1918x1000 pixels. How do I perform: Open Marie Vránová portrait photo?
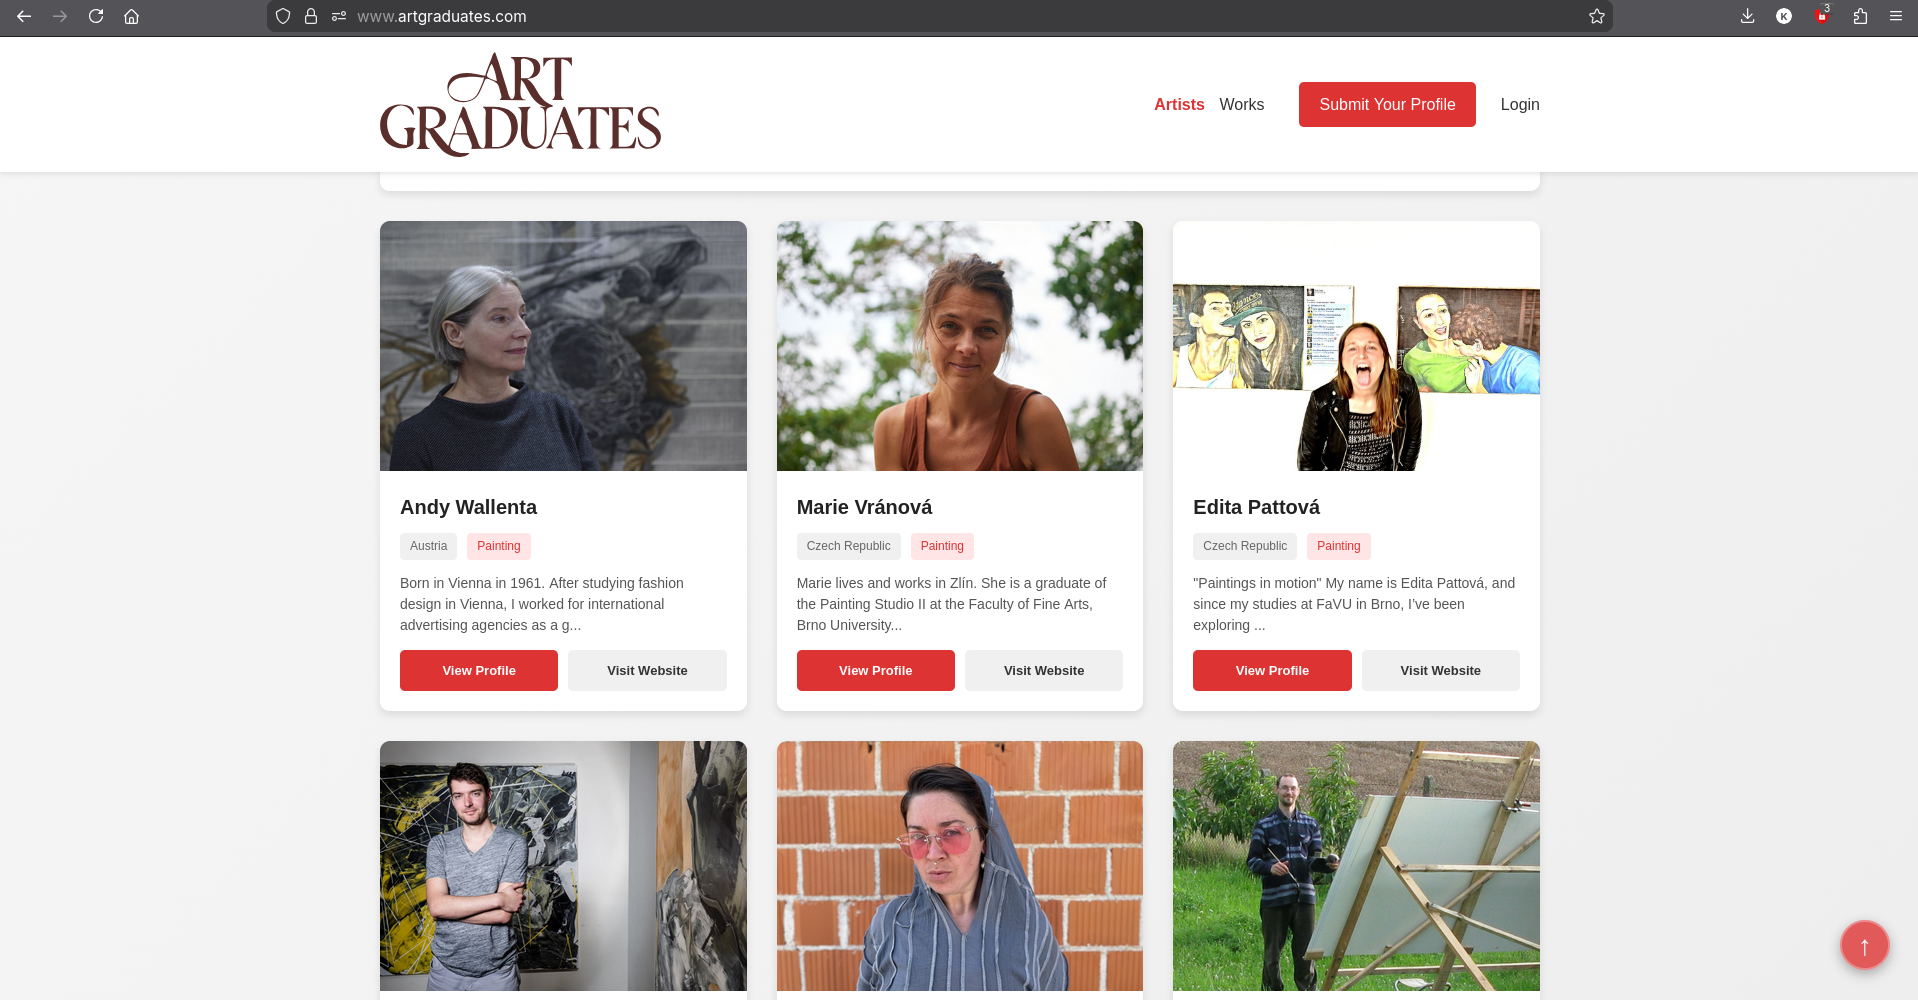[x=959, y=346]
